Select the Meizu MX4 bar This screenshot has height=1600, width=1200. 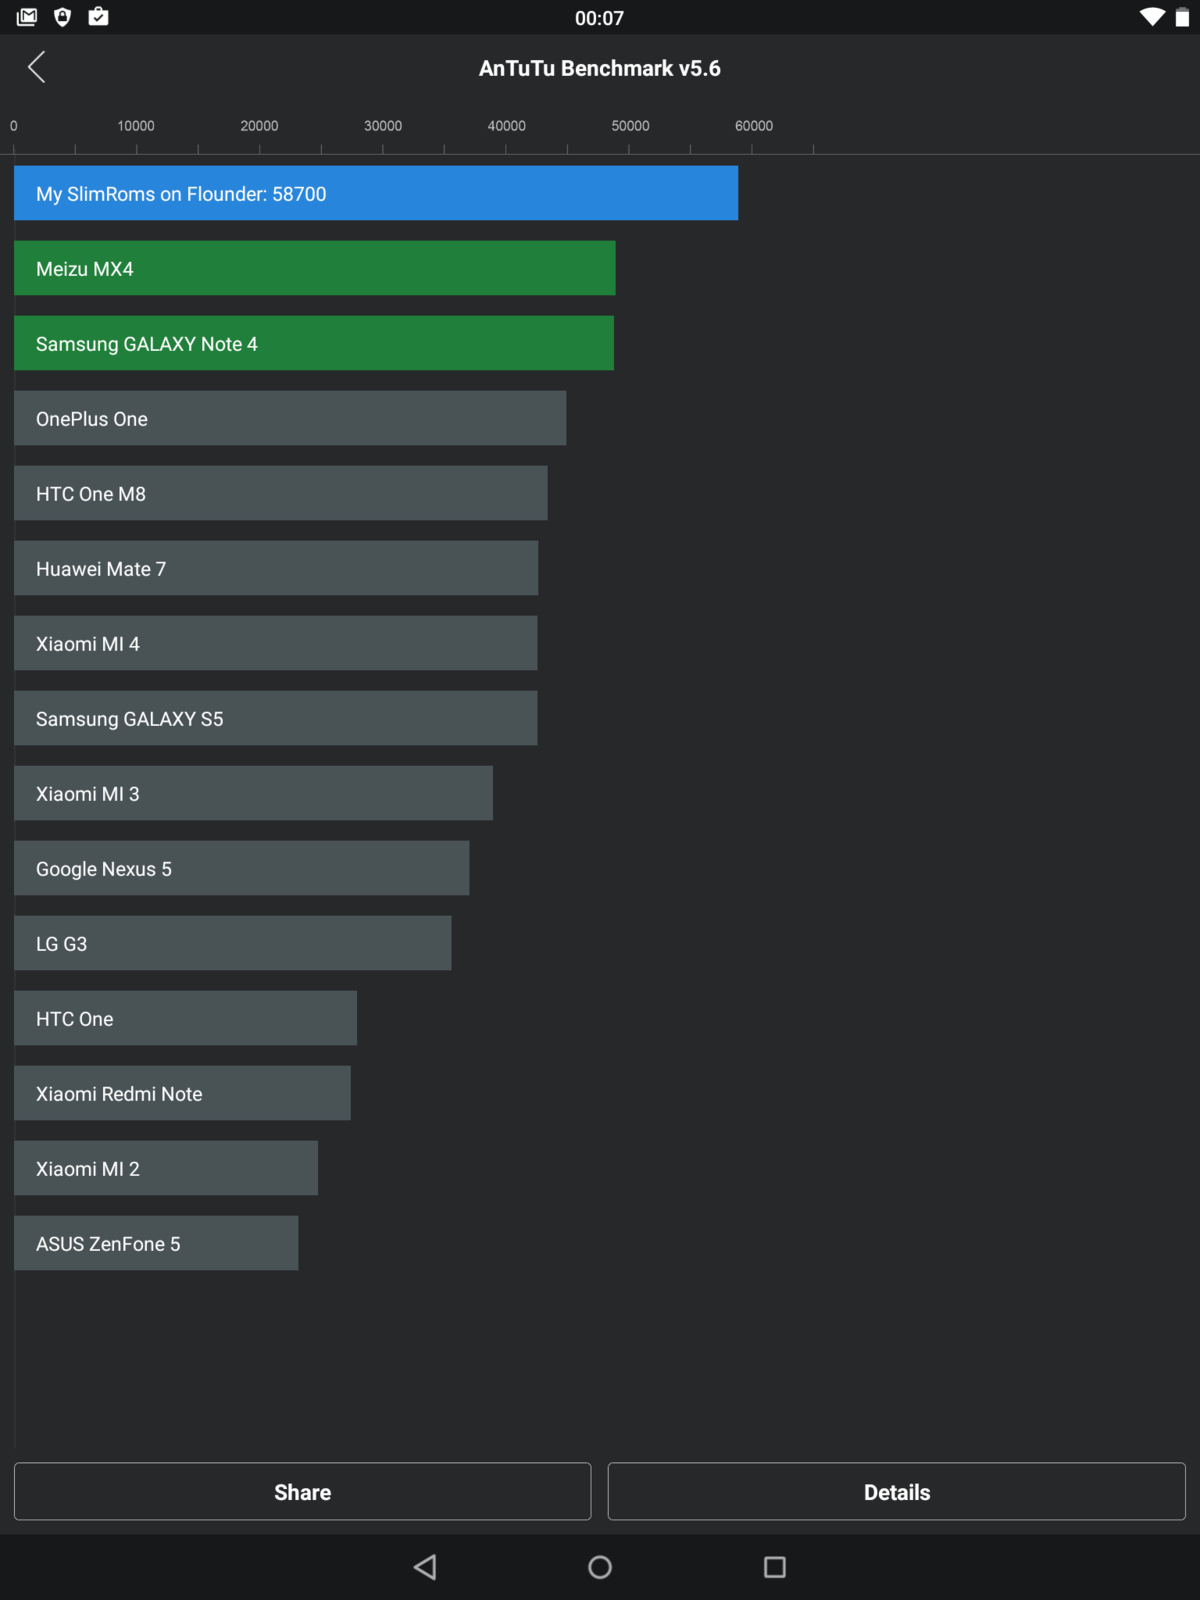[315, 268]
